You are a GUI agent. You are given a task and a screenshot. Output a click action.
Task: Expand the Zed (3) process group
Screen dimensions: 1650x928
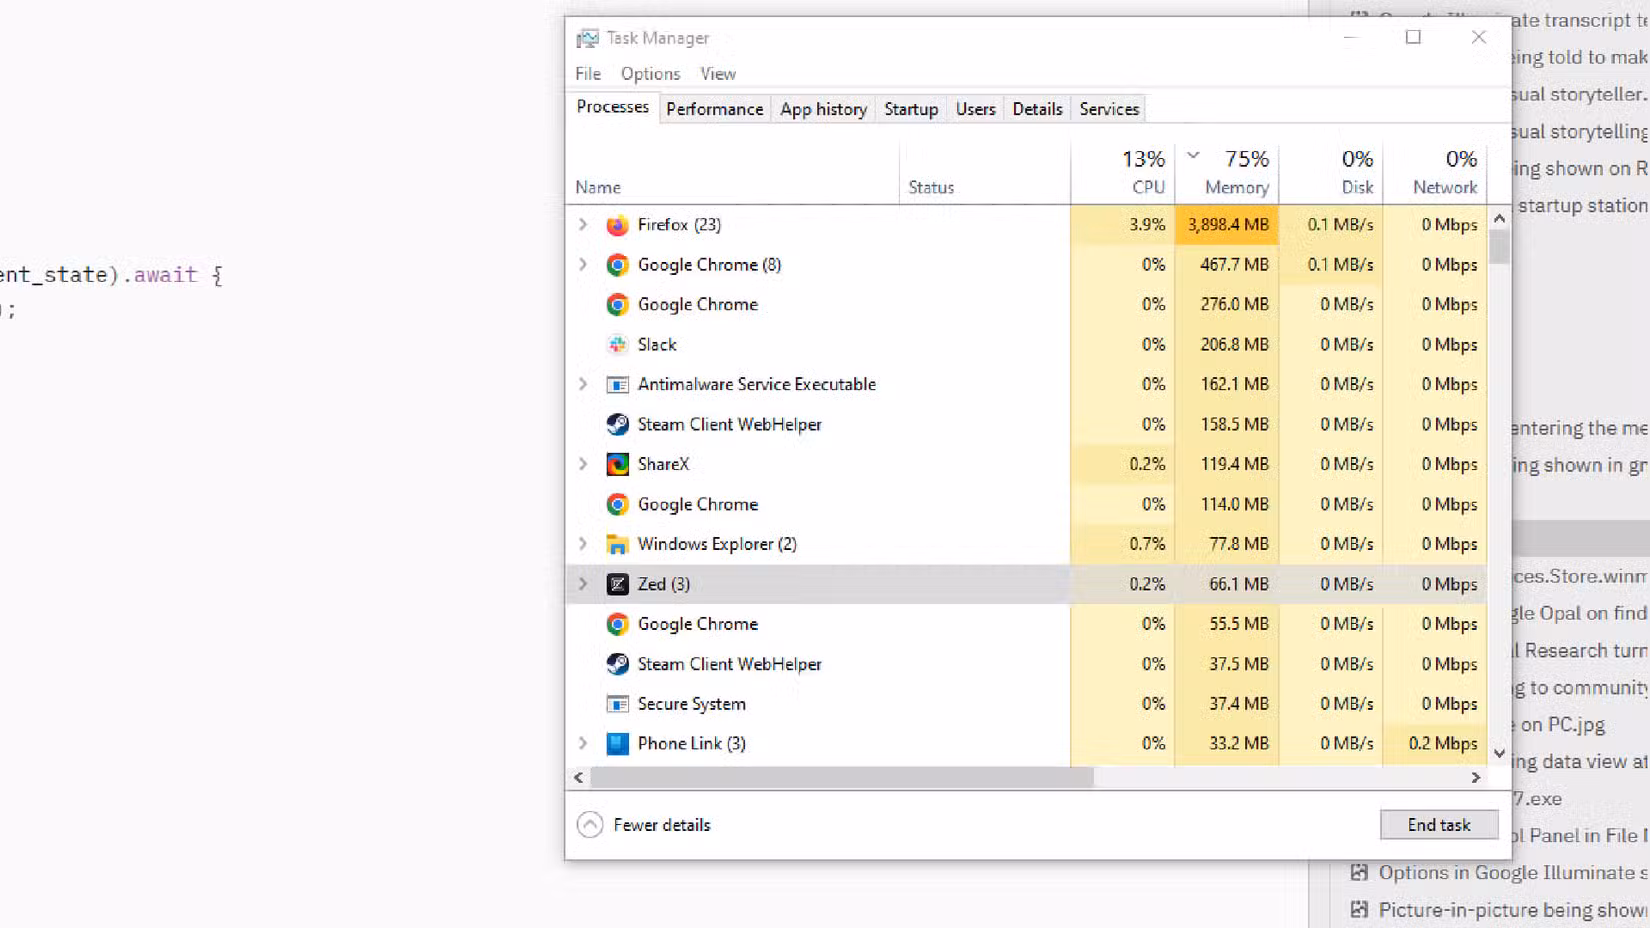coord(583,585)
